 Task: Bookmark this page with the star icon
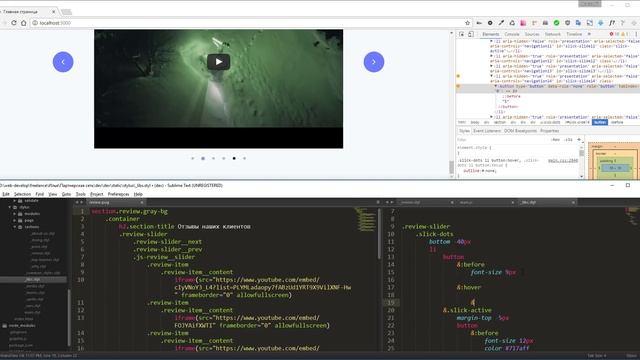coord(467,23)
